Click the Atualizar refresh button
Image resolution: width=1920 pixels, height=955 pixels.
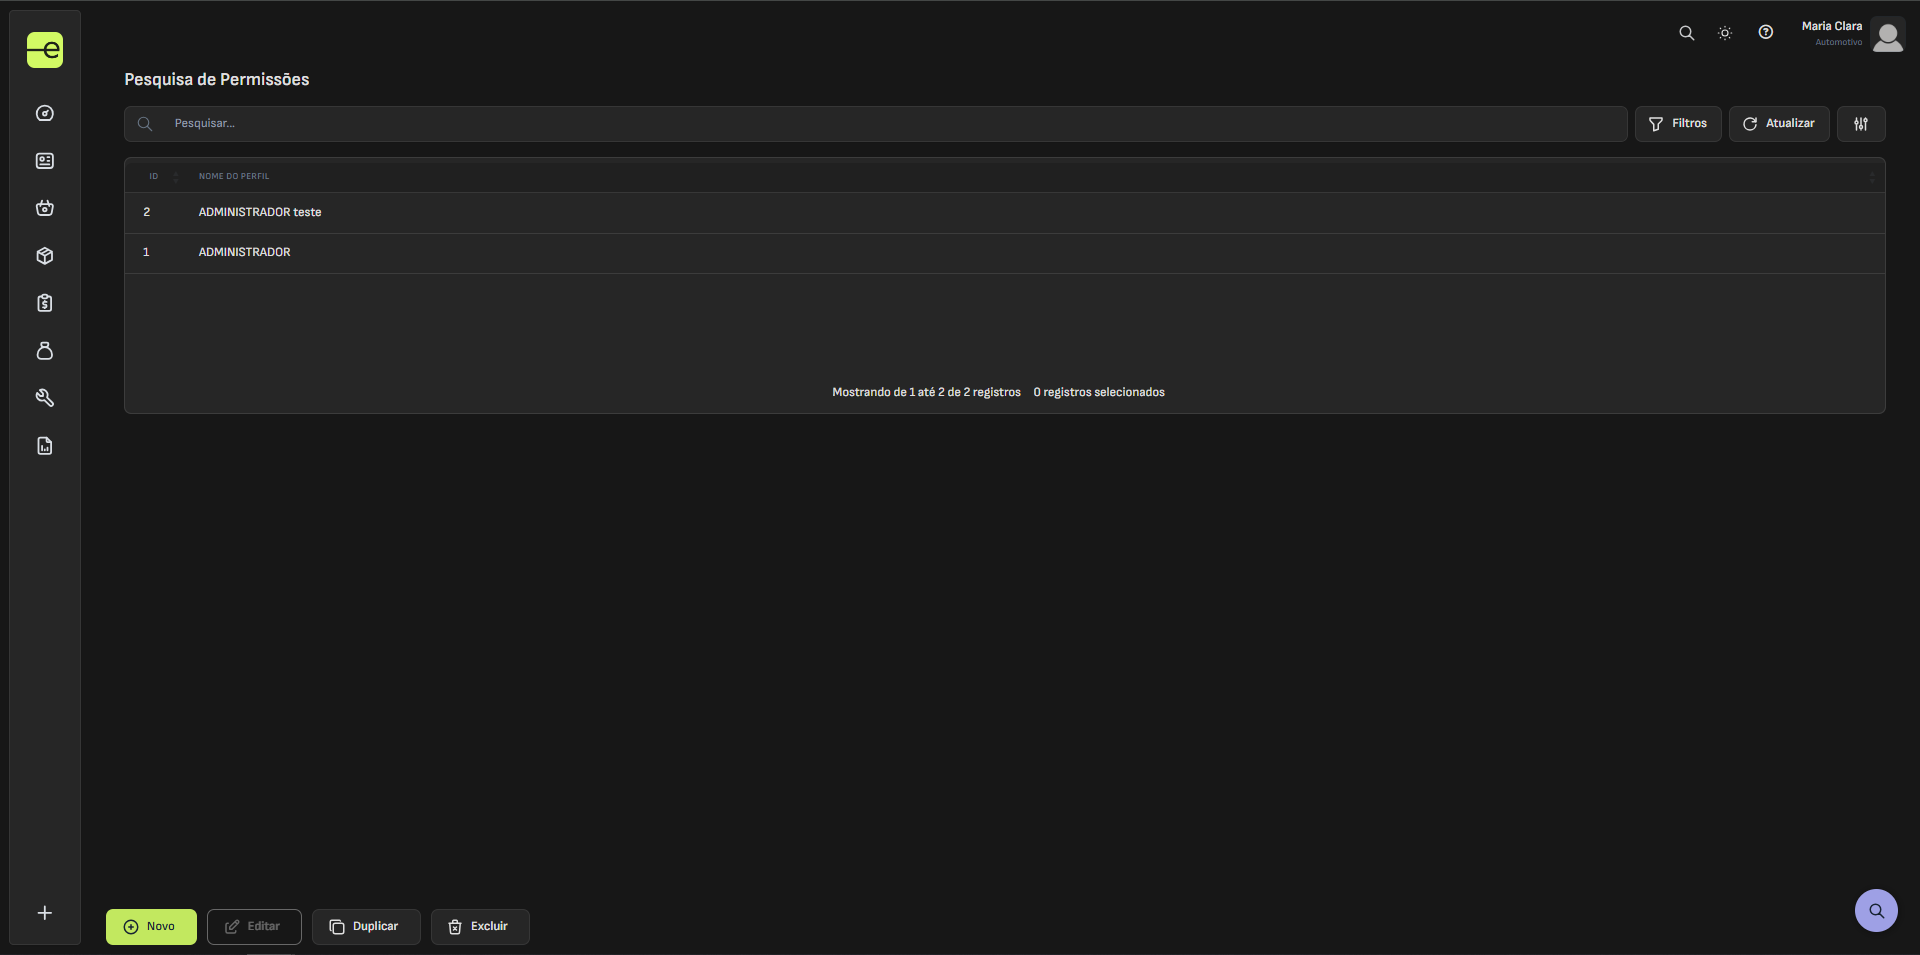(x=1779, y=124)
